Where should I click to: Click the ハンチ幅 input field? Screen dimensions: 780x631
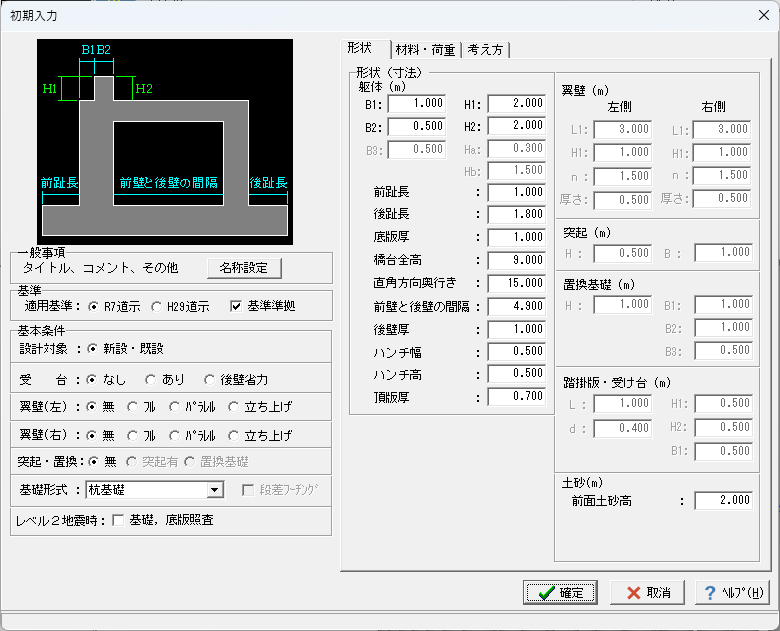516,352
